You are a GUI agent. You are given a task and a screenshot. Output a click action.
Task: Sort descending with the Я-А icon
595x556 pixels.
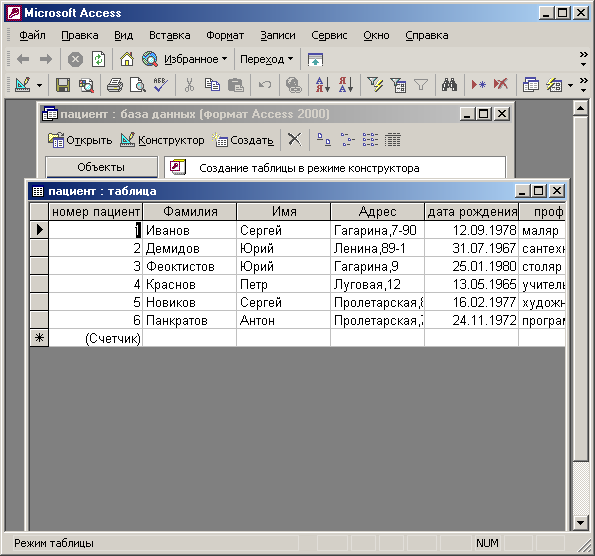tap(346, 85)
